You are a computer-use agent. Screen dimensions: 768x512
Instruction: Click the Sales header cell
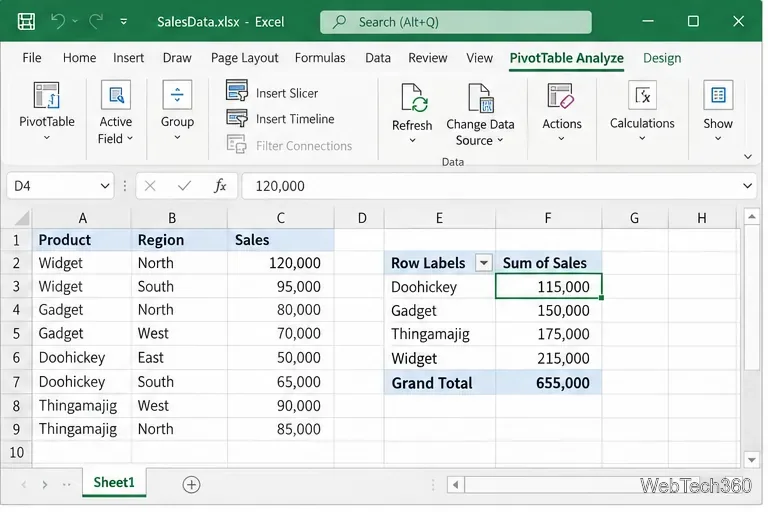[x=281, y=240]
